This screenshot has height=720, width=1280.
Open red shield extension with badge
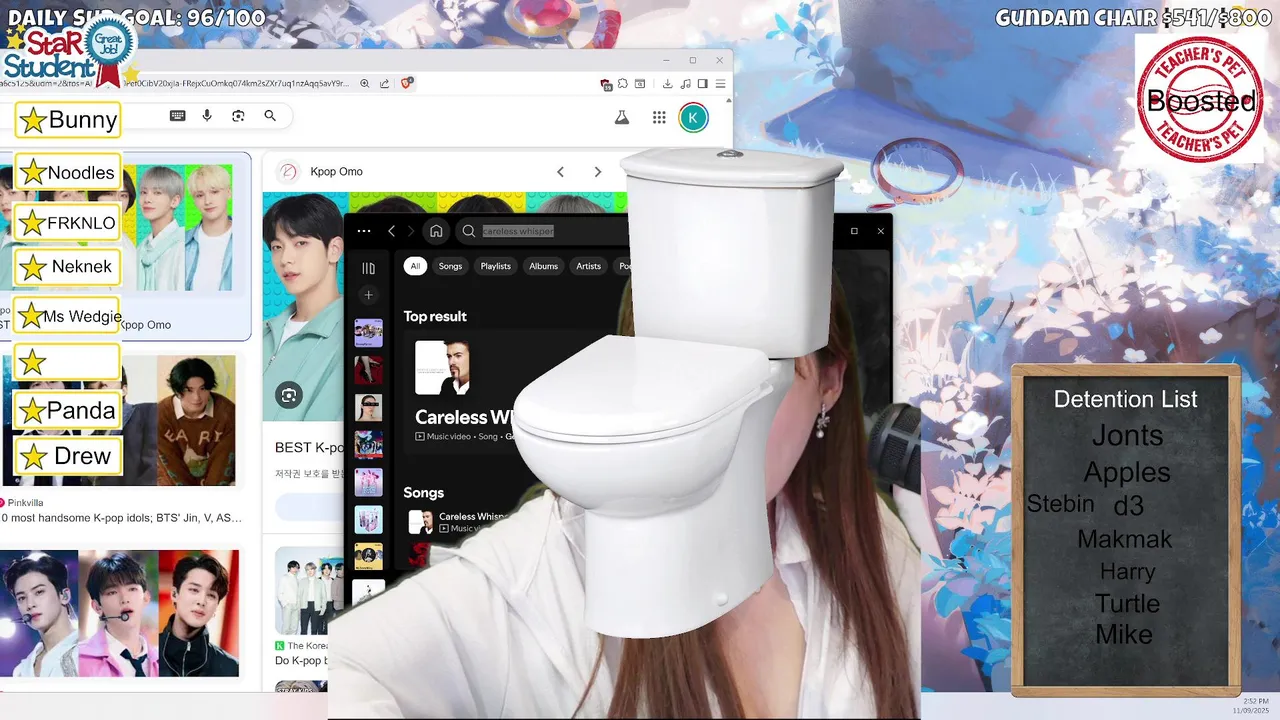tap(606, 85)
